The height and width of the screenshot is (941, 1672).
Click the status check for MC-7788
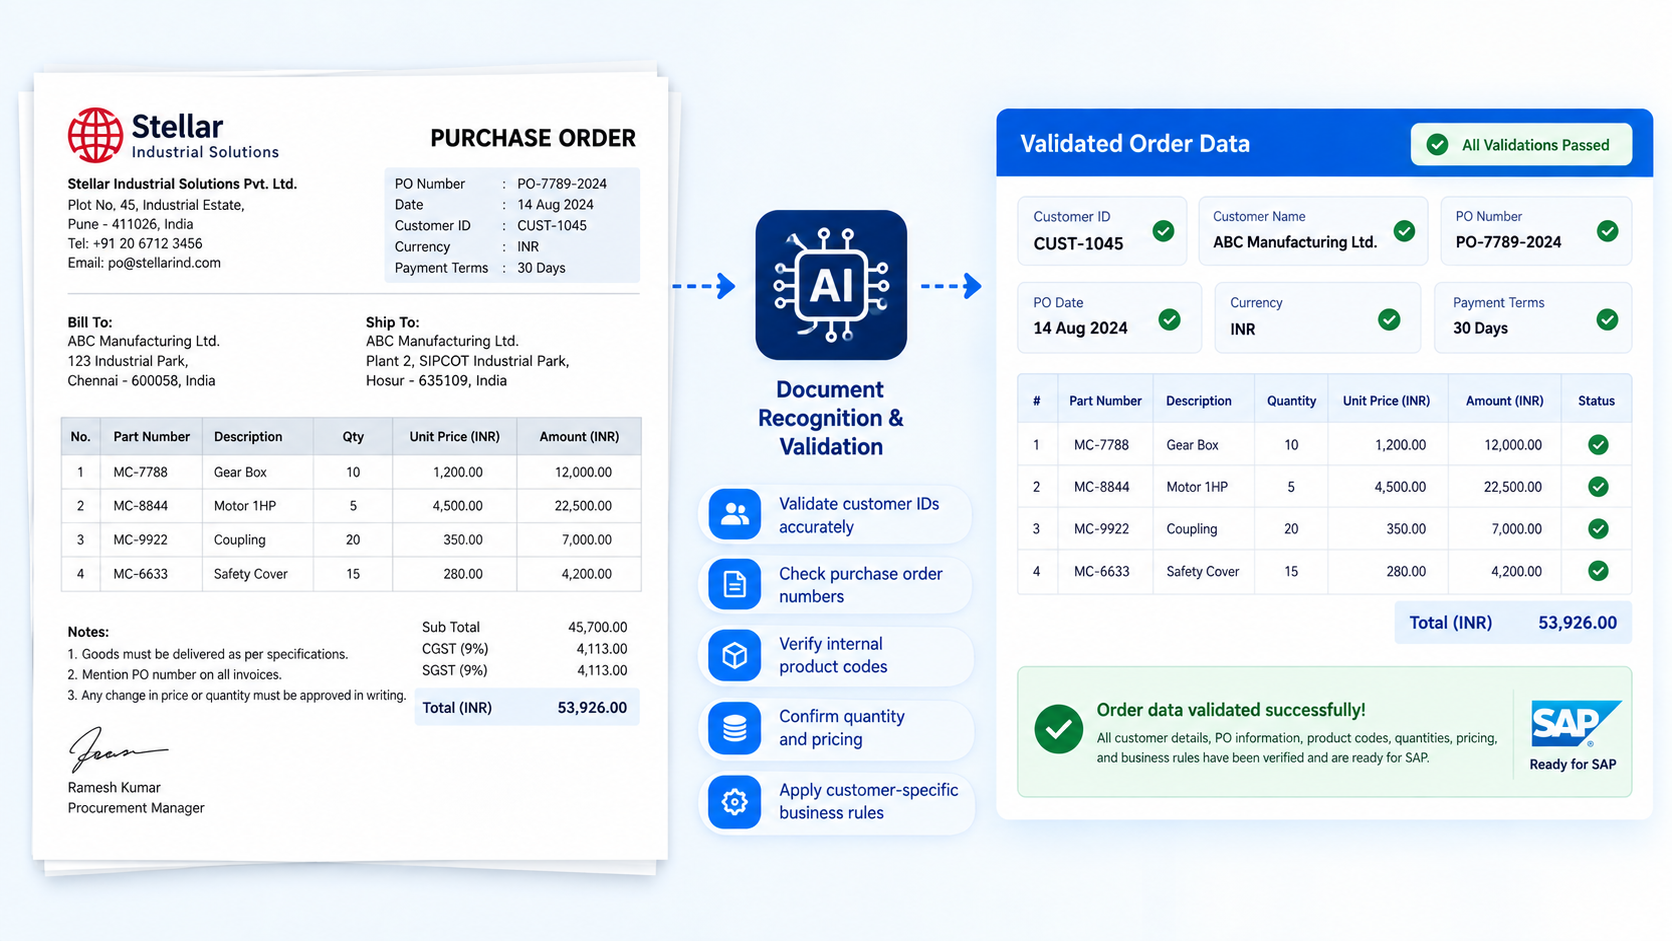click(1598, 445)
